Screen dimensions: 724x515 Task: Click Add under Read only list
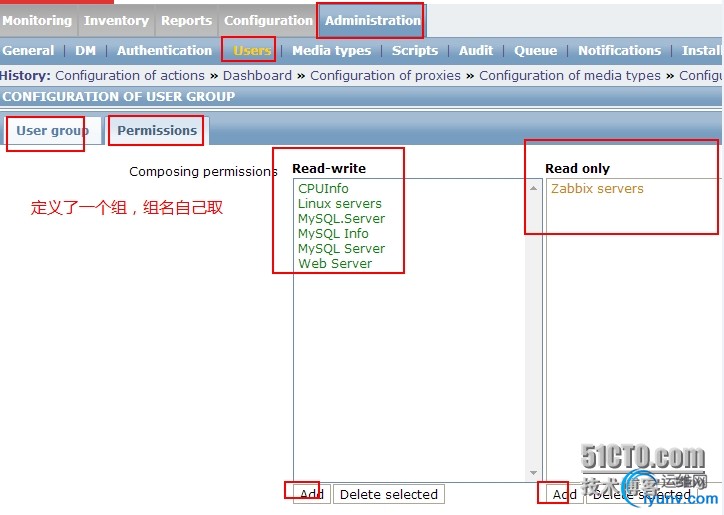[565, 494]
